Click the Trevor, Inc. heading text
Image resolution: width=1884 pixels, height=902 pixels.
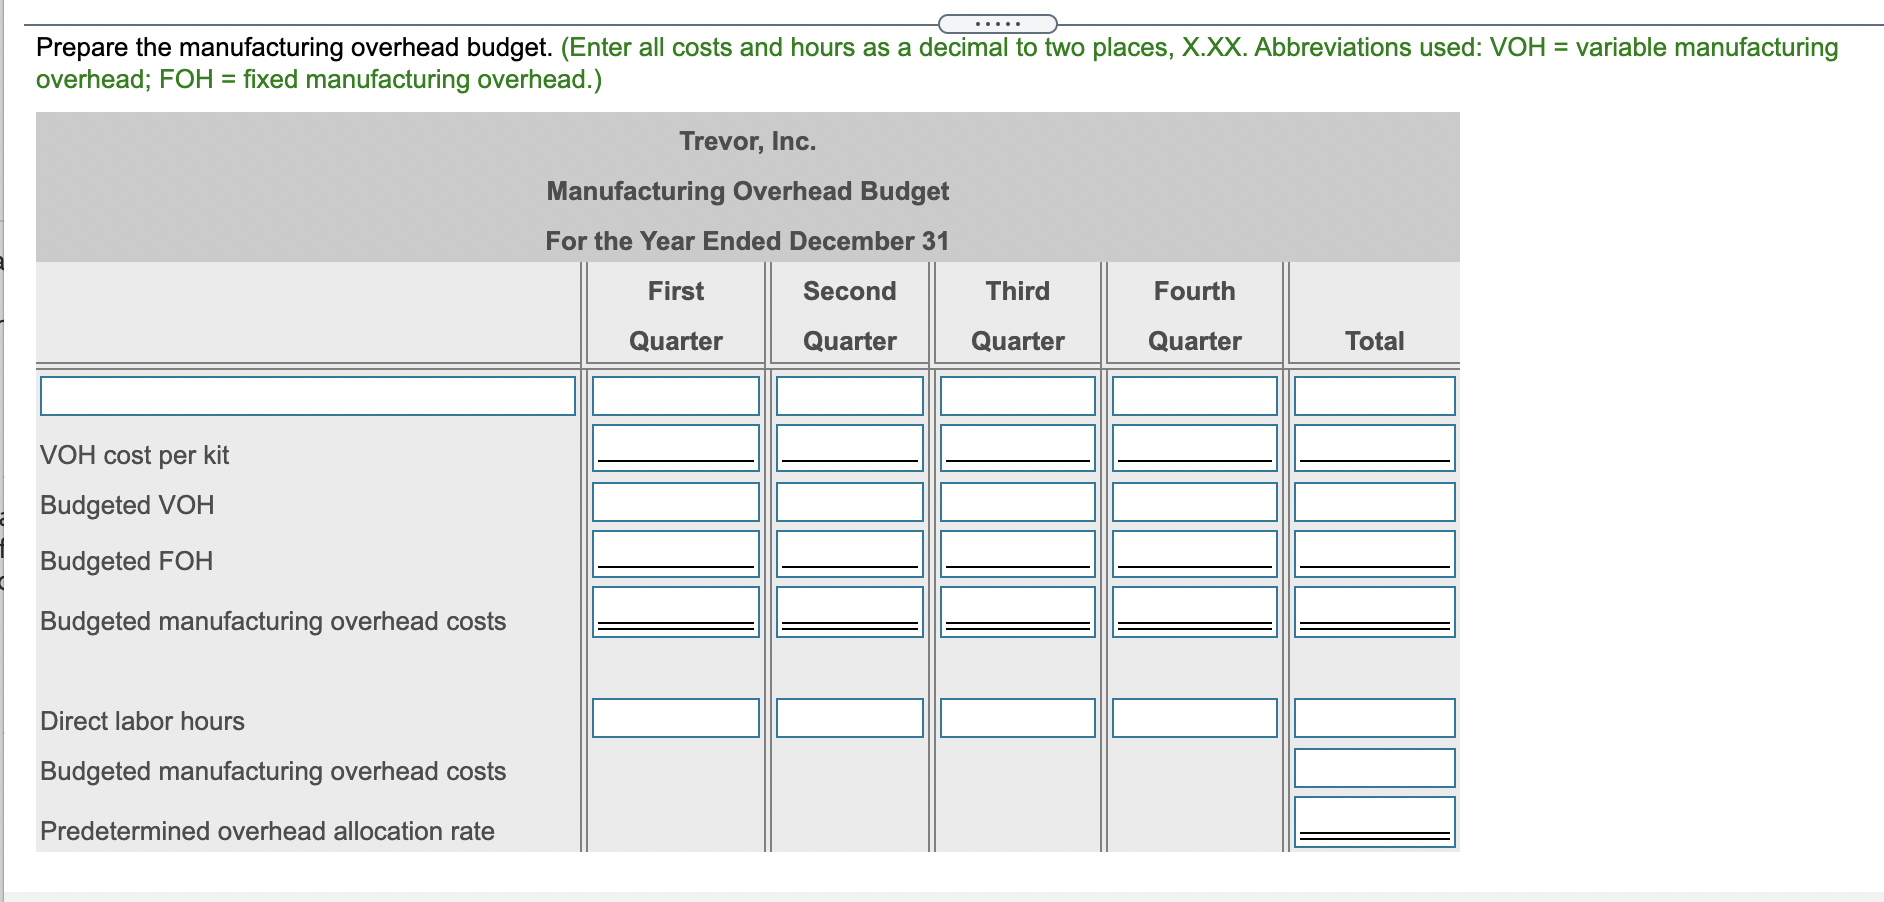pos(748,141)
